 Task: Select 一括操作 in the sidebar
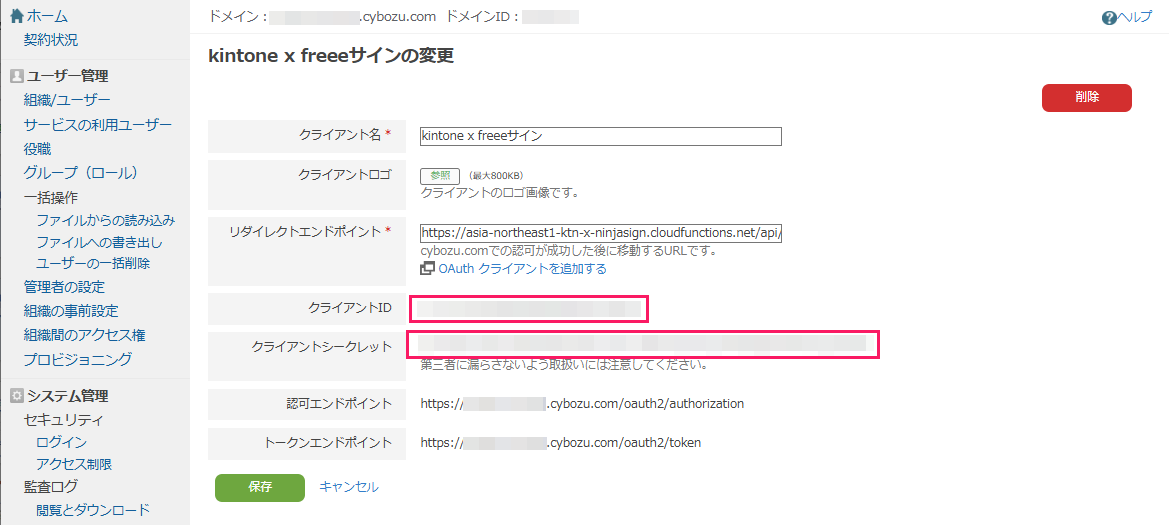tap(51, 198)
